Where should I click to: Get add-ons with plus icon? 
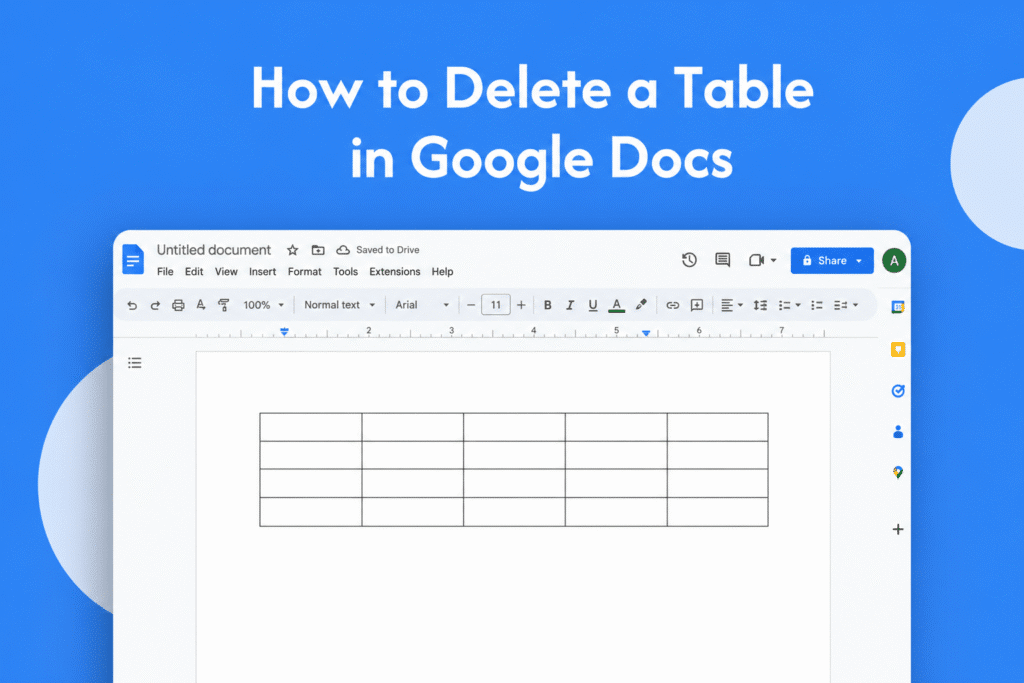[x=898, y=529]
